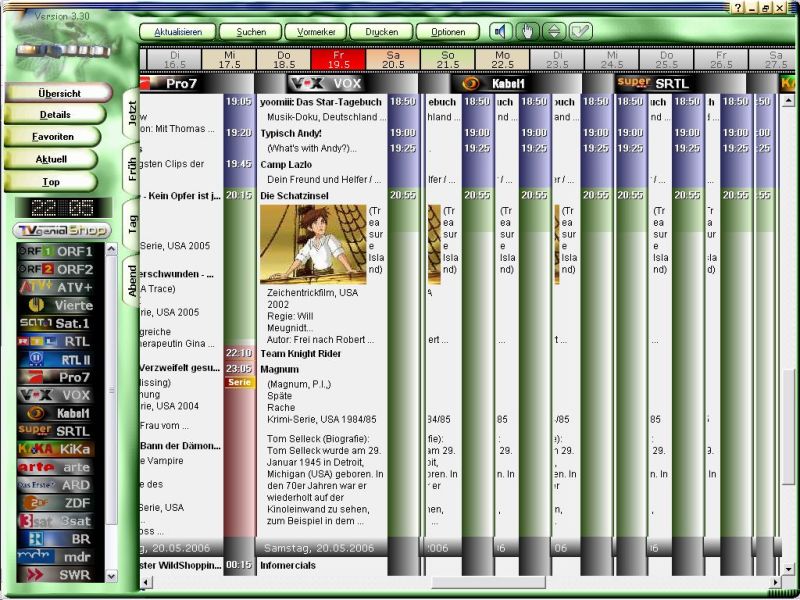
Task: Click Aktualisieren button
Action: pyautogui.click(x=178, y=32)
